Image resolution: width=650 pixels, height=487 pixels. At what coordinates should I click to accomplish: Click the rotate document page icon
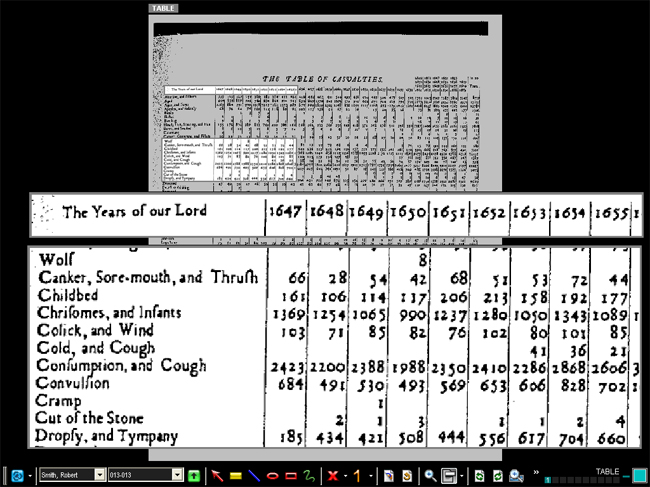[407, 475]
